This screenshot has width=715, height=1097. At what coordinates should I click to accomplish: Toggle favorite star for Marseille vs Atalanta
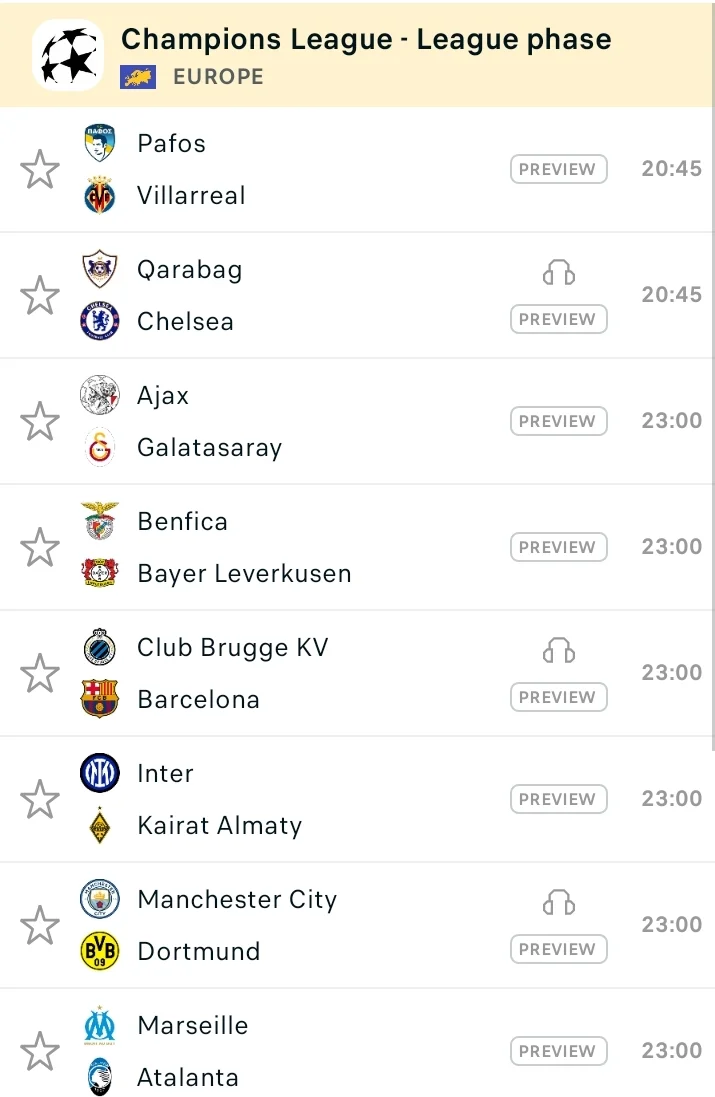click(40, 1051)
